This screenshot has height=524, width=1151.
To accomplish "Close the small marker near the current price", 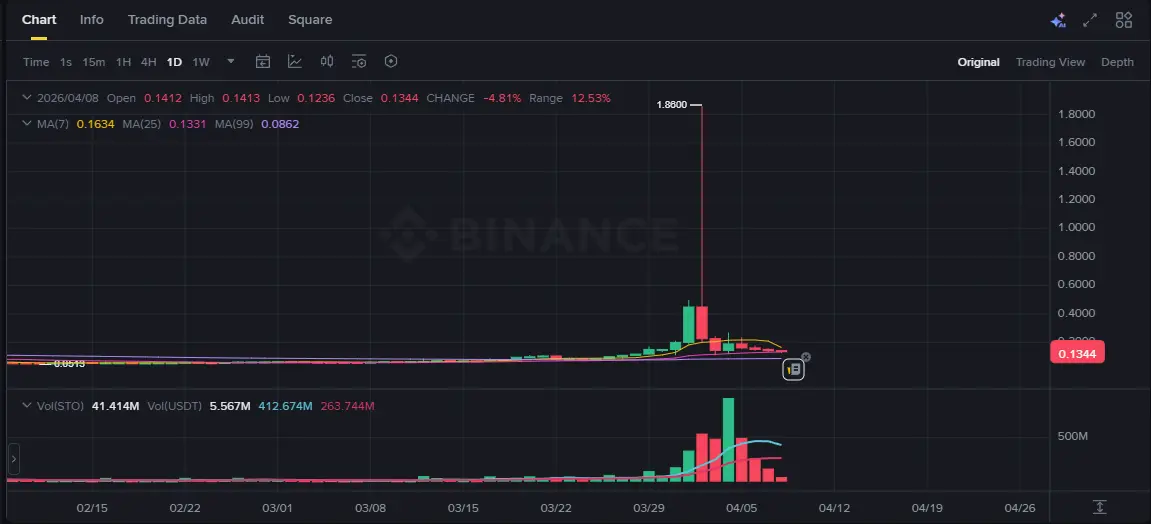I will pos(807,357).
